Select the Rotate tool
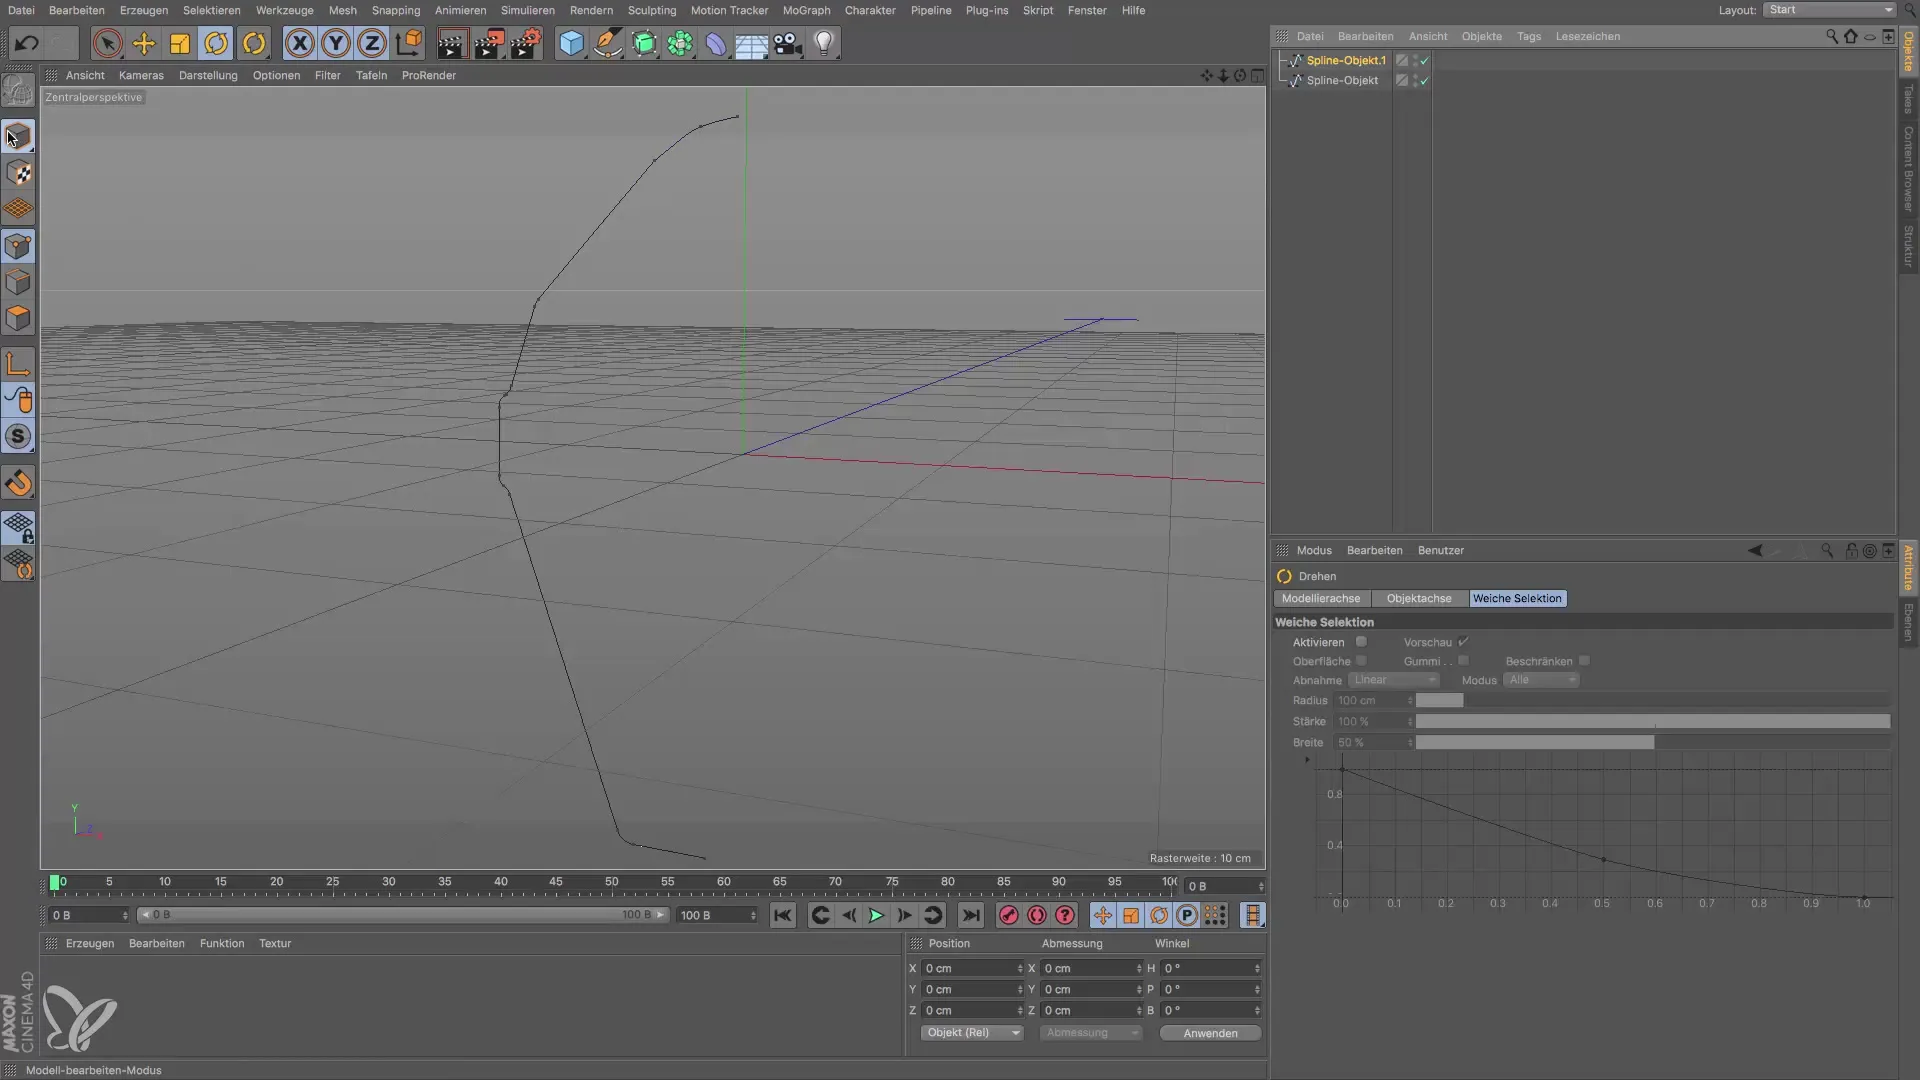The height and width of the screenshot is (1080, 1920). pos(216,43)
